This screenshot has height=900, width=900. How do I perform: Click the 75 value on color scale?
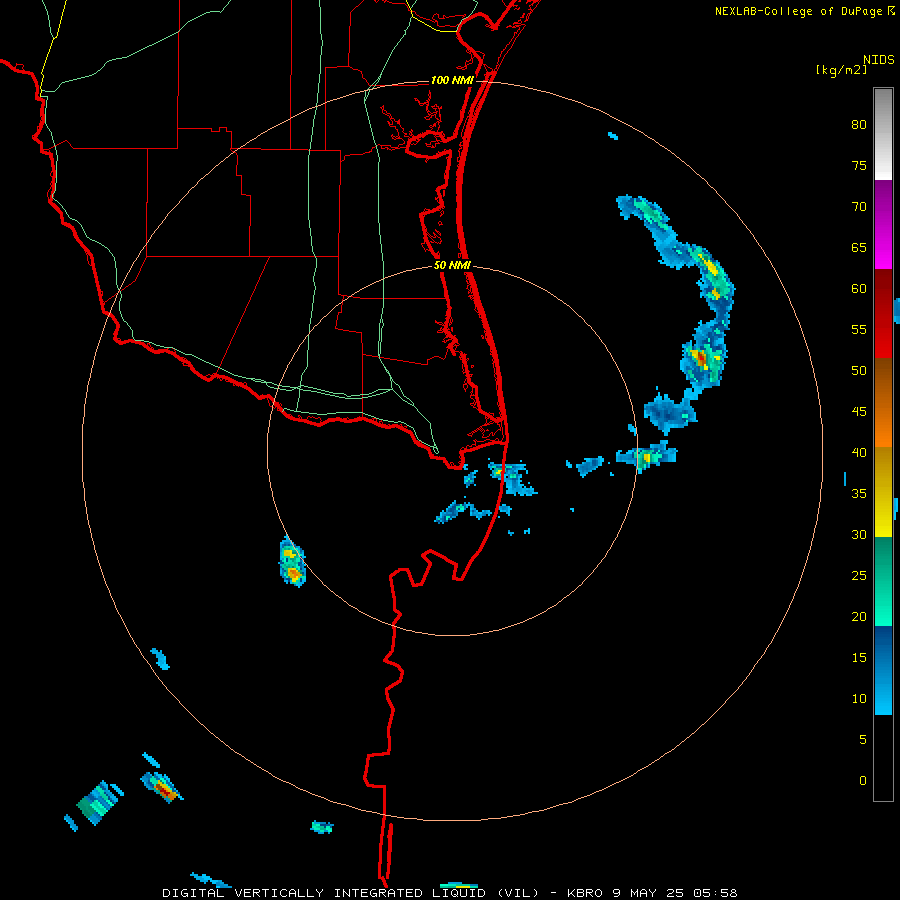pyautogui.click(x=859, y=165)
